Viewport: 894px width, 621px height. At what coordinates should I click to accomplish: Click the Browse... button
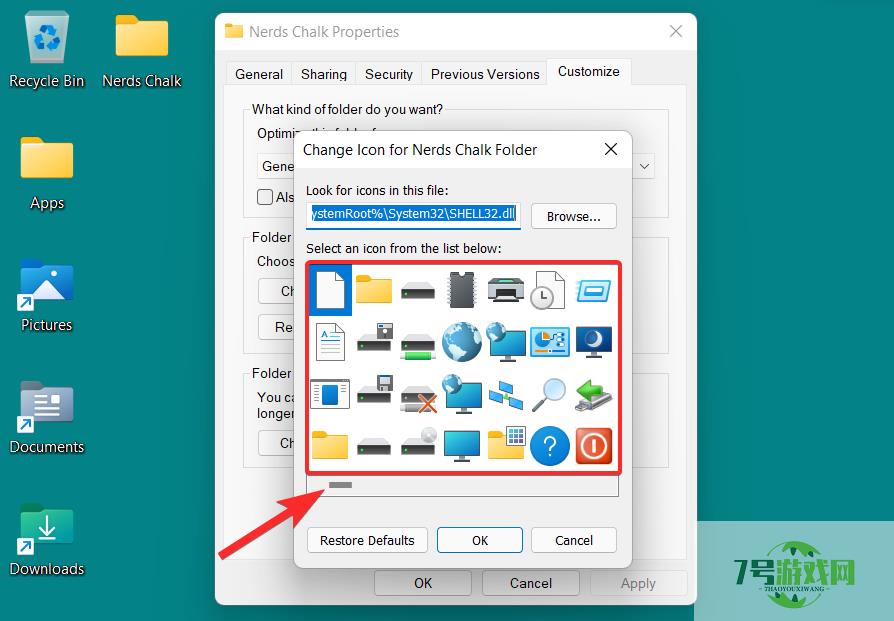coord(574,216)
